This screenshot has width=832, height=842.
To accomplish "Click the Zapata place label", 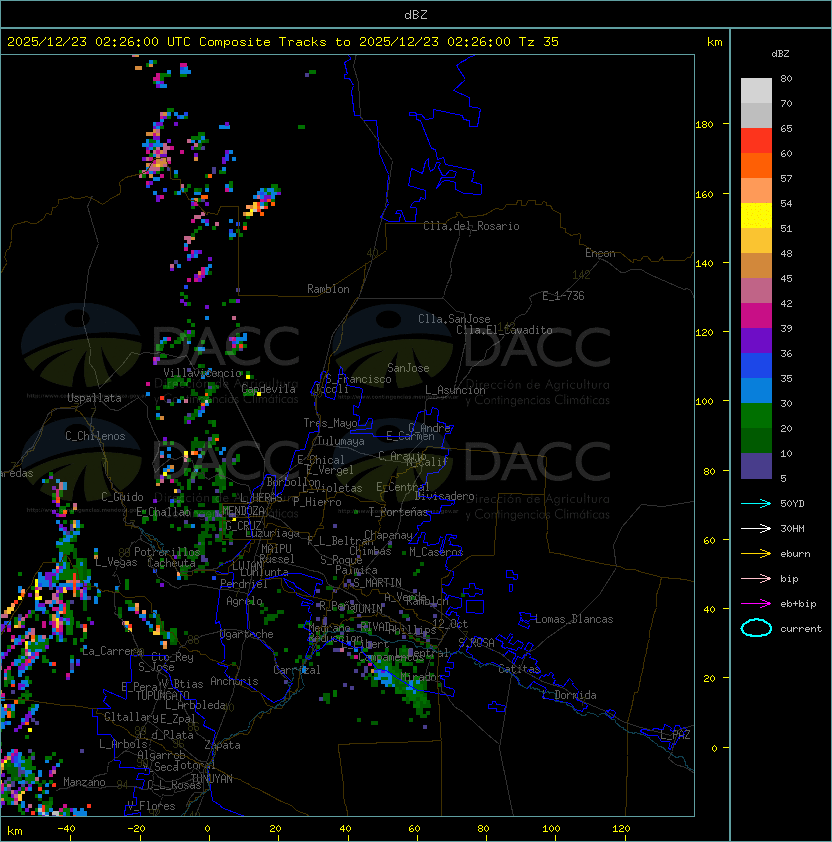I will (x=222, y=745).
